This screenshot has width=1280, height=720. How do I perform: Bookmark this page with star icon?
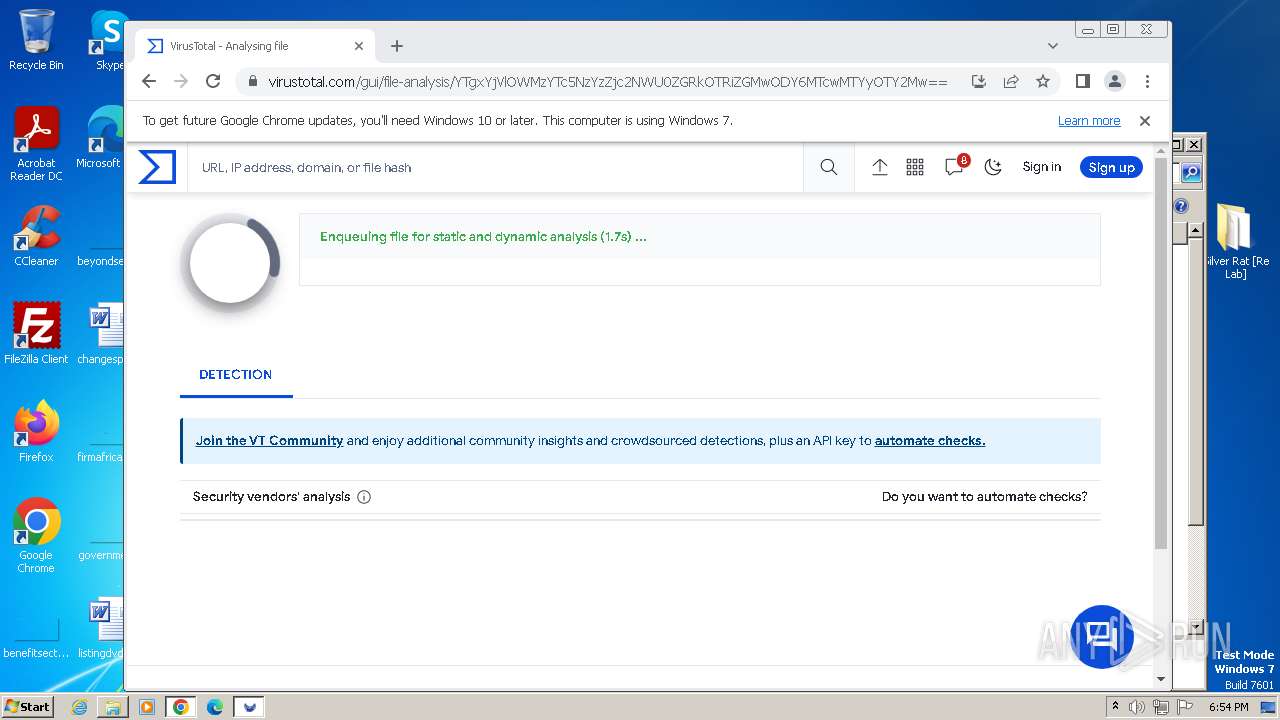(1043, 81)
